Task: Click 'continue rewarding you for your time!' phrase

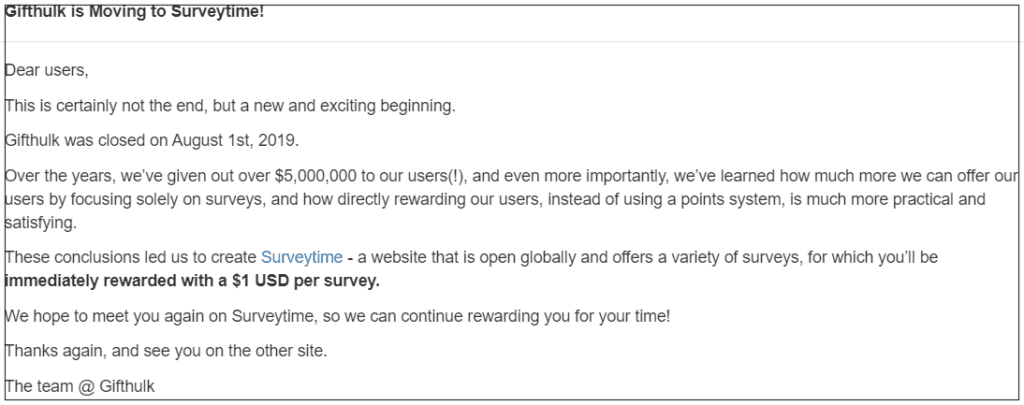Action: coord(536,317)
